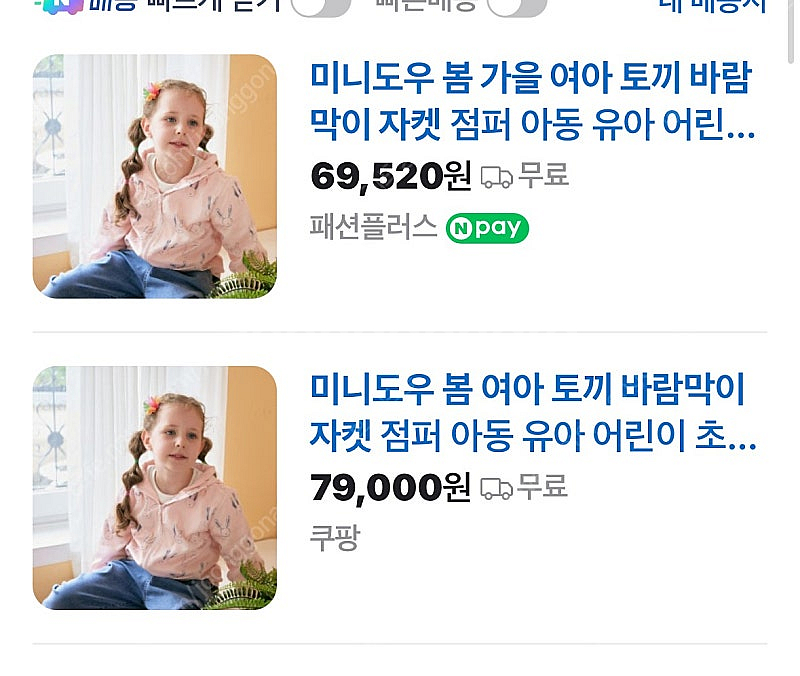Click the truck icon beside 79,000원

(x=496, y=488)
